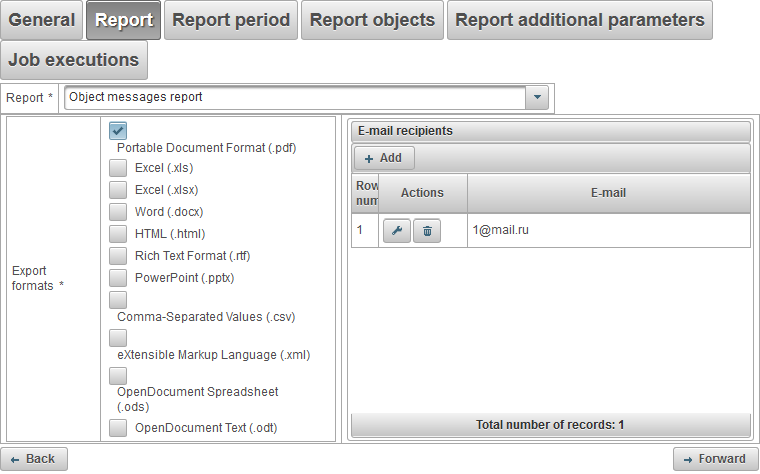Select HTML (.html) export checkbox
Image resolution: width=760 pixels, height=474 pixels.
(118, 234)
